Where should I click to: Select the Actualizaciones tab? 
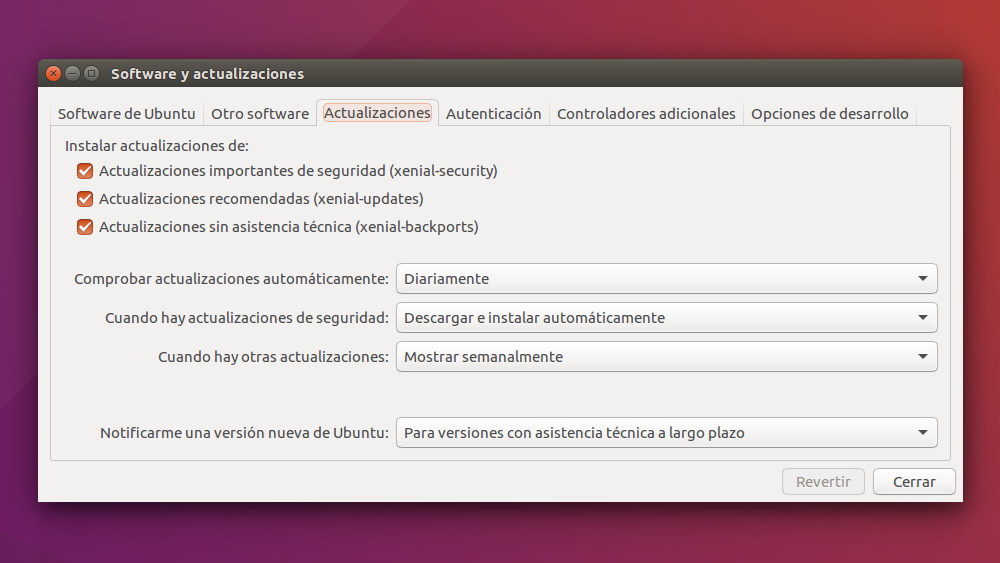(x=377, y=113)
